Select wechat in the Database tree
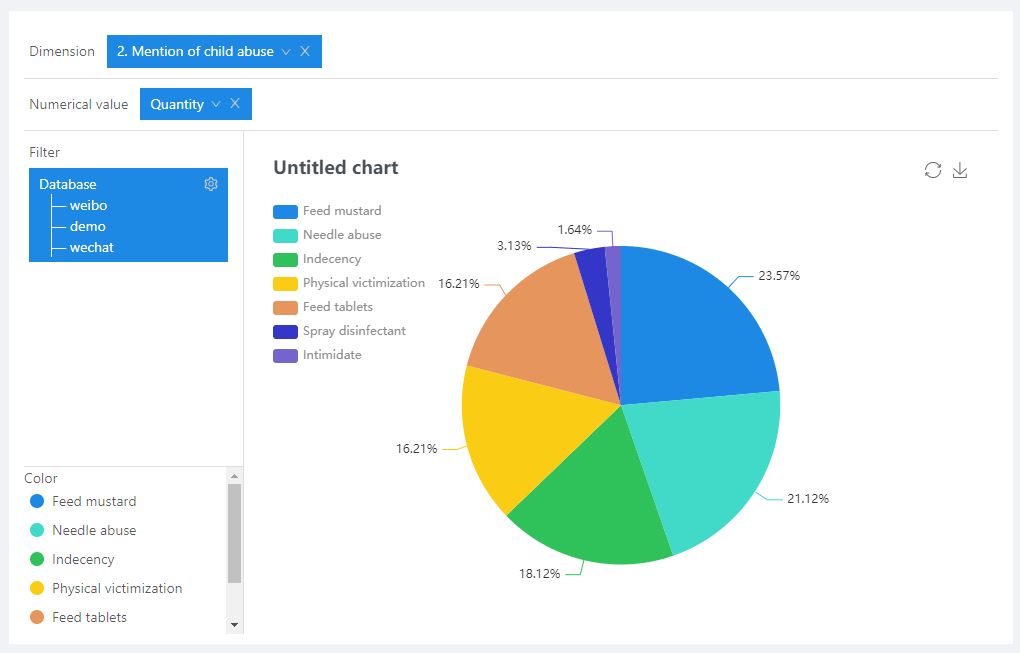Viewport: 1020px width, 653px height. click(91, 247)
